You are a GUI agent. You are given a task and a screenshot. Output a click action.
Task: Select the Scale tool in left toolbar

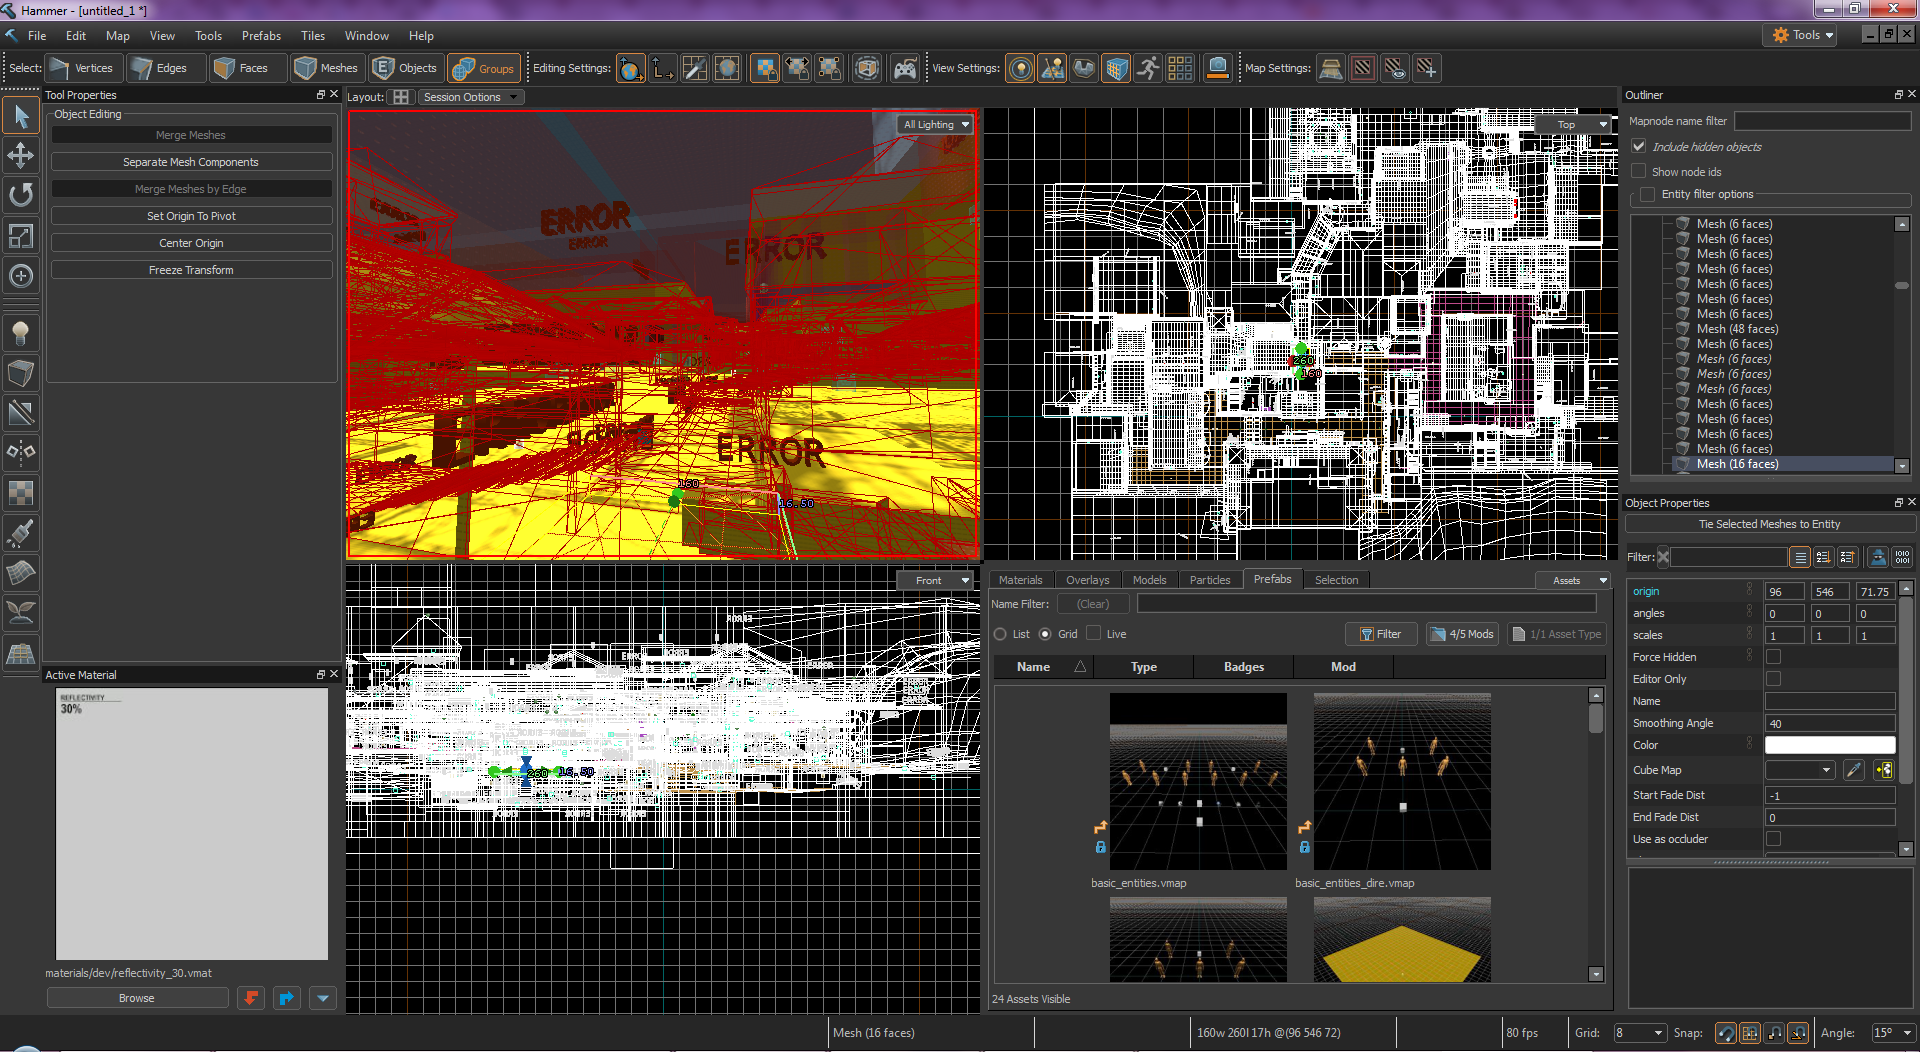point(20,236)
